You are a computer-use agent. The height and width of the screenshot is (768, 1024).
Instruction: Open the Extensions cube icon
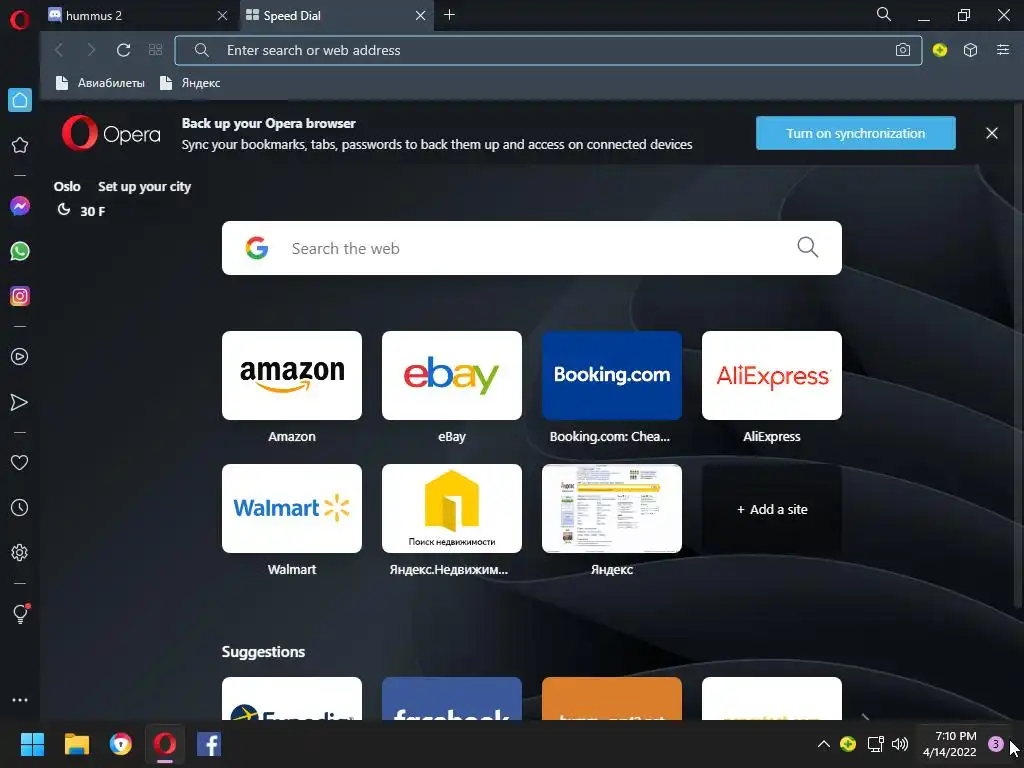pos(970,50)
